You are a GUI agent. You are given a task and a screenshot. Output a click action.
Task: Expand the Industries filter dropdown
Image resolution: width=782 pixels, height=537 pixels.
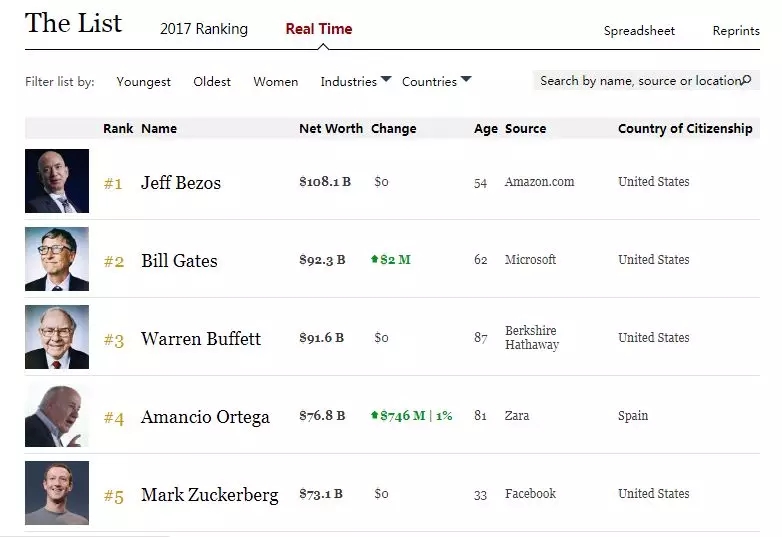tap(355, 82)
